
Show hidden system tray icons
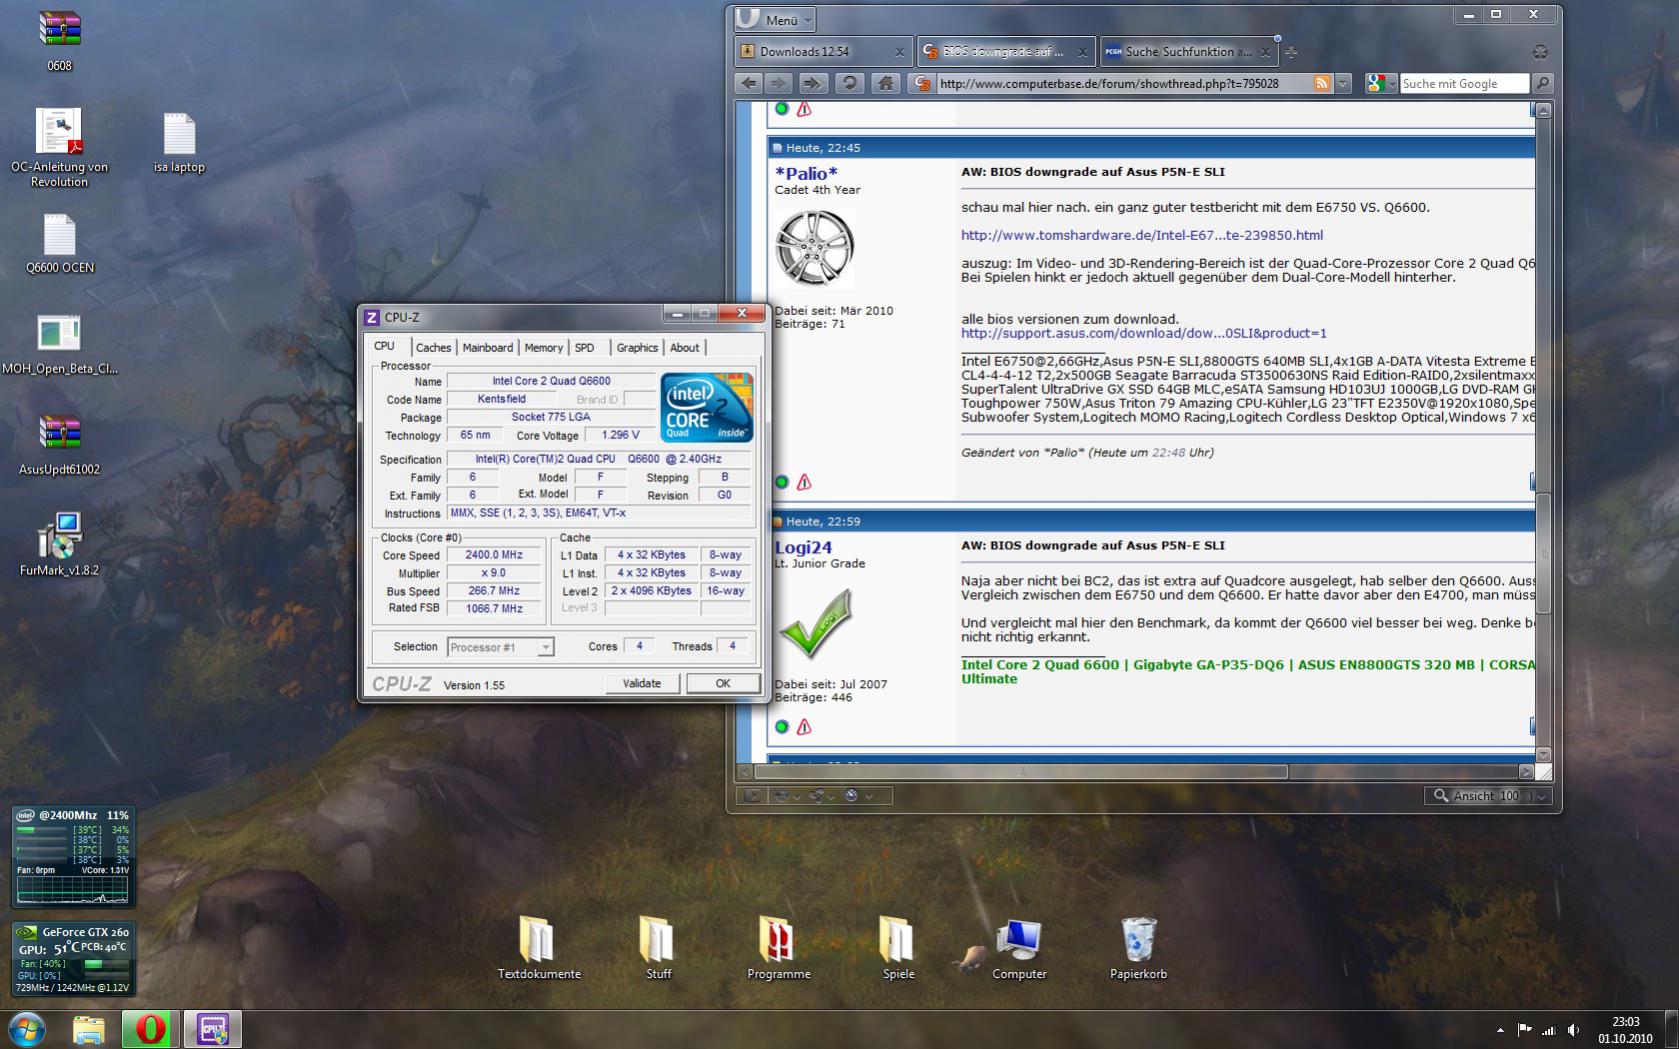tap(1500, 1029)
